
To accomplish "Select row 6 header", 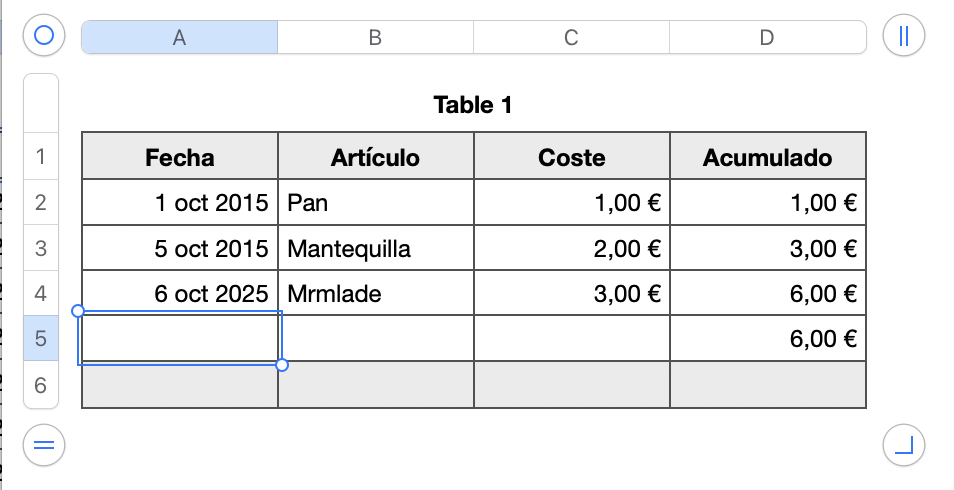I will click(41, 385).
